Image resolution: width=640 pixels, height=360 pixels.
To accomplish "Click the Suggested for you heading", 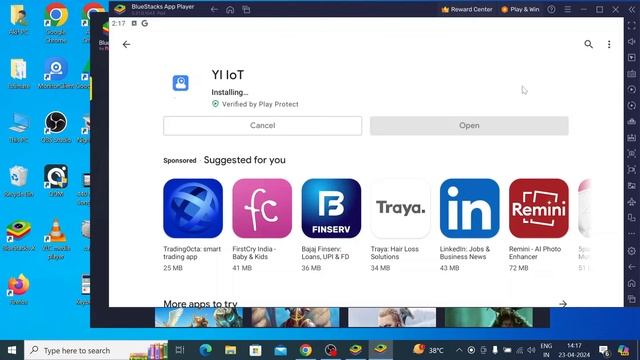I will 244,160.
